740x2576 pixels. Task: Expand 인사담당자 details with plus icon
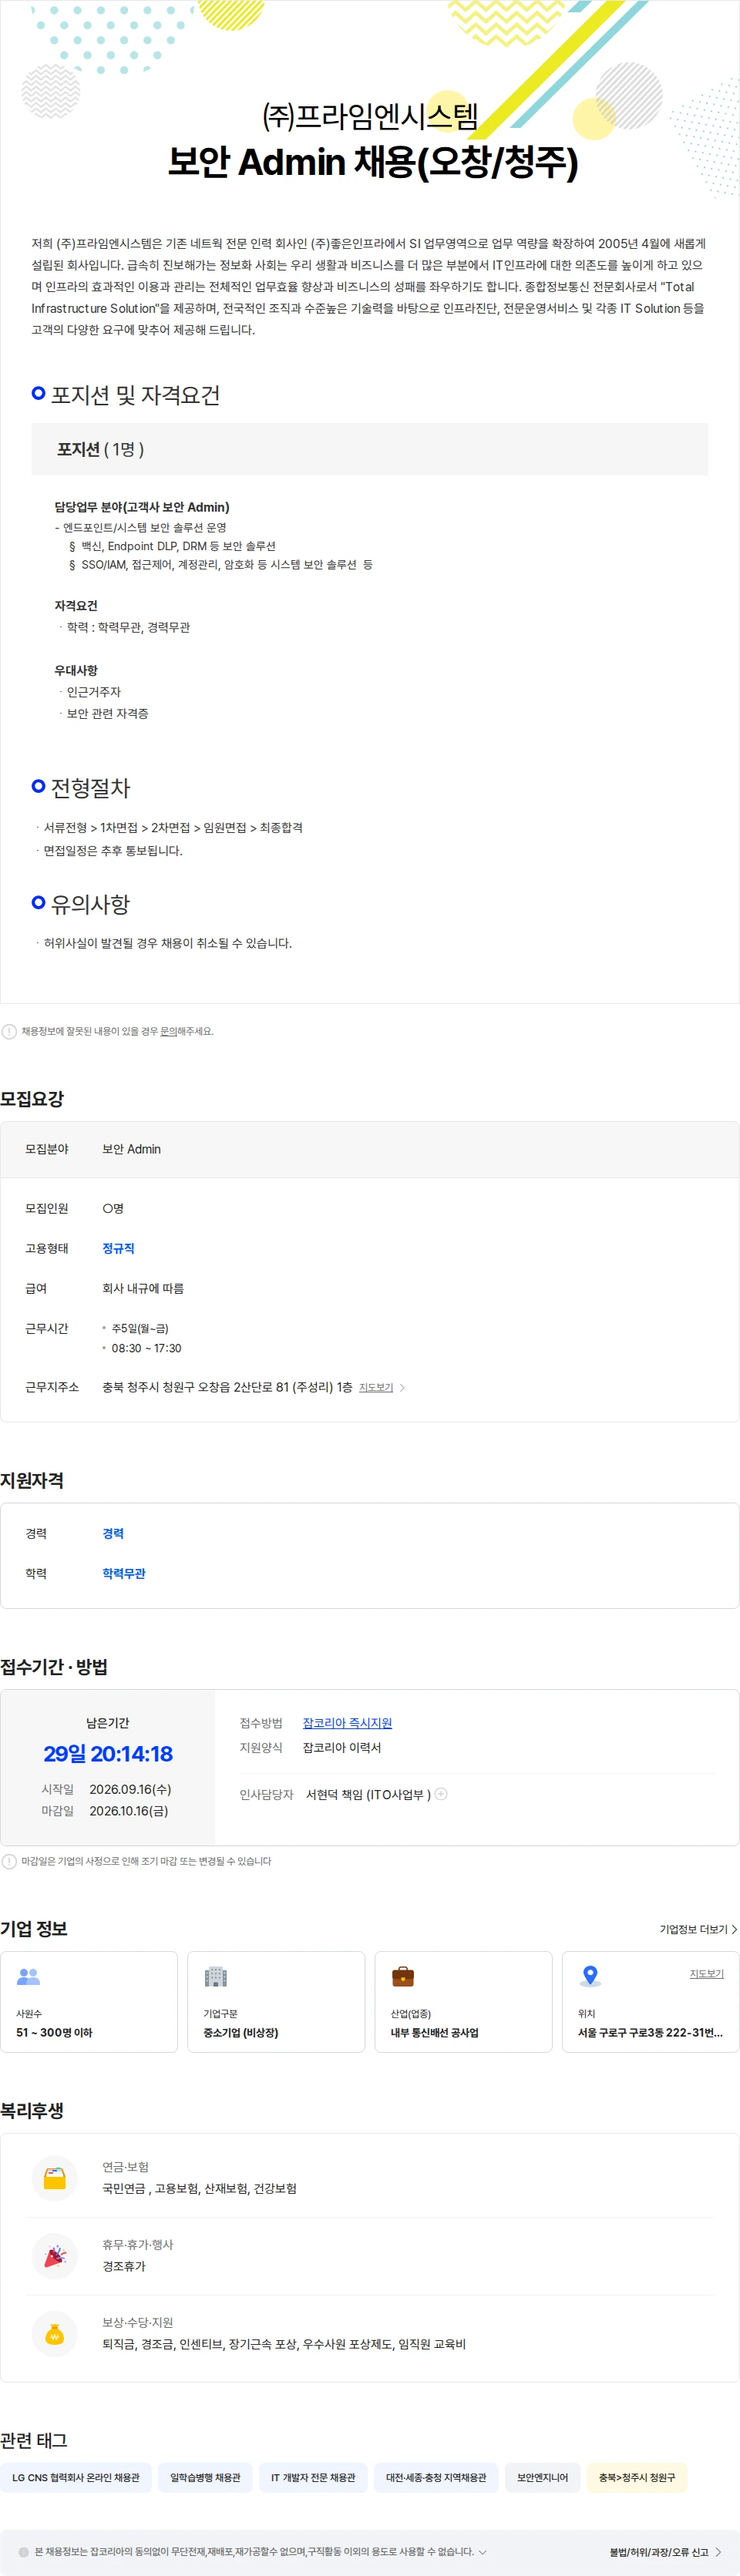tap(441, 1794)
